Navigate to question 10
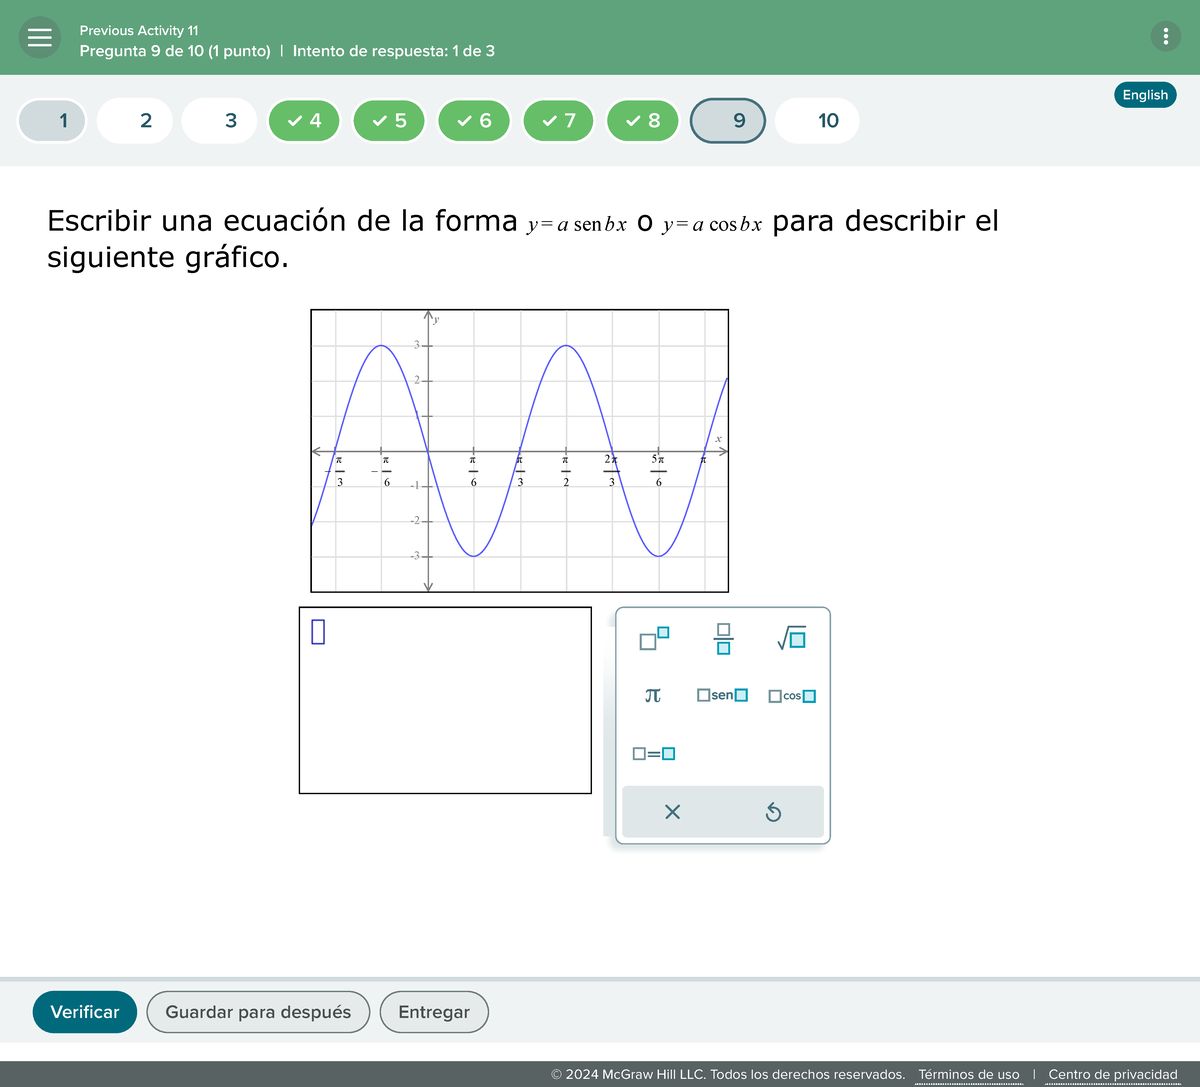This screenshot has width=1200, height=1087. click(x=816, y=120)
